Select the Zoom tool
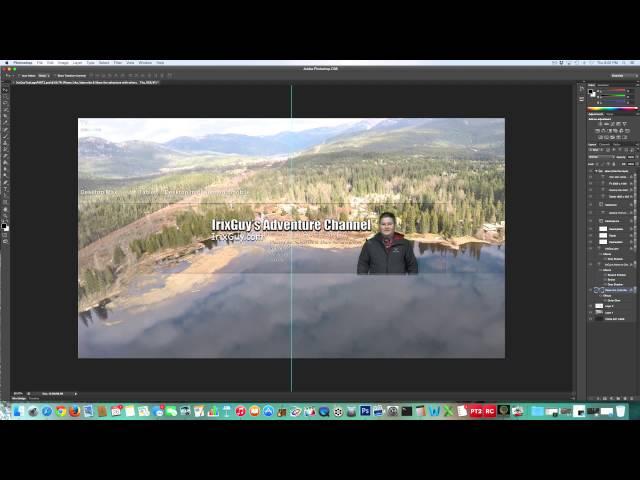Image resolution: width=640 pixels, height=480 pixels. 5,216
